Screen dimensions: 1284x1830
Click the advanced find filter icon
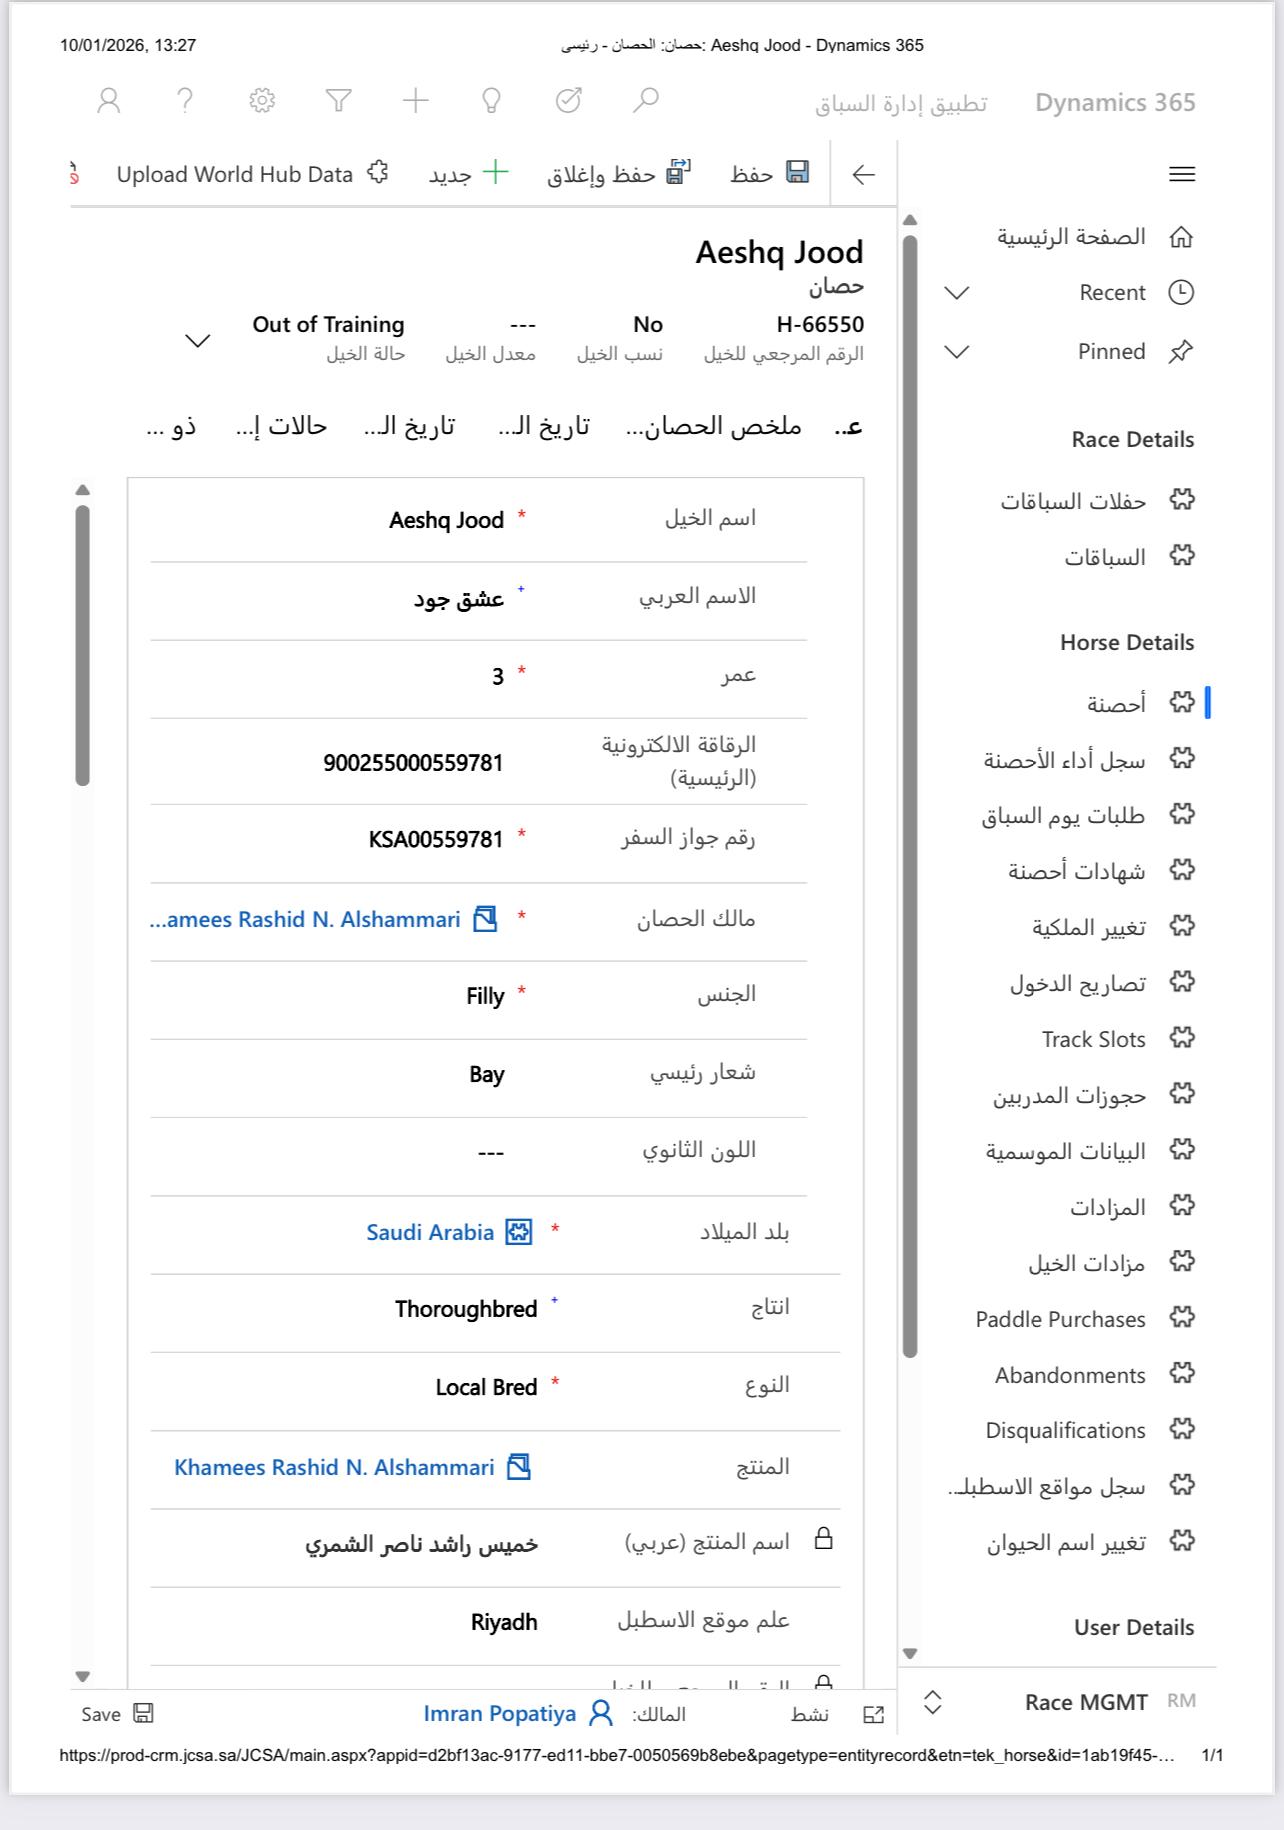339,100
